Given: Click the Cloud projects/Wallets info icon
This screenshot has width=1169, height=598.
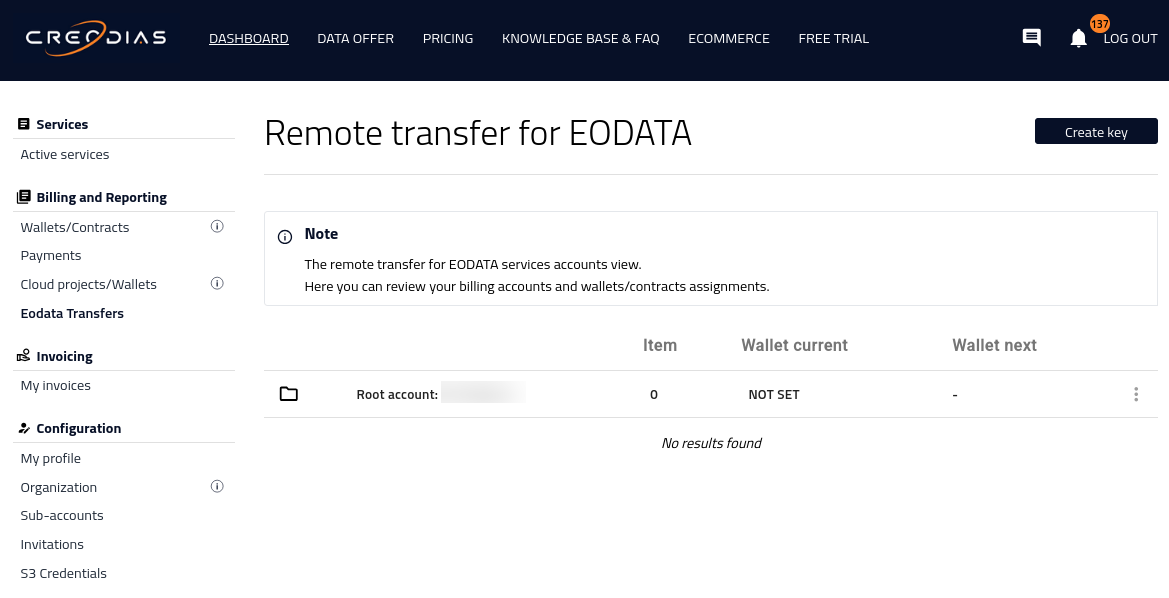Looking at the screenshot, I should [x=217, y=284].
